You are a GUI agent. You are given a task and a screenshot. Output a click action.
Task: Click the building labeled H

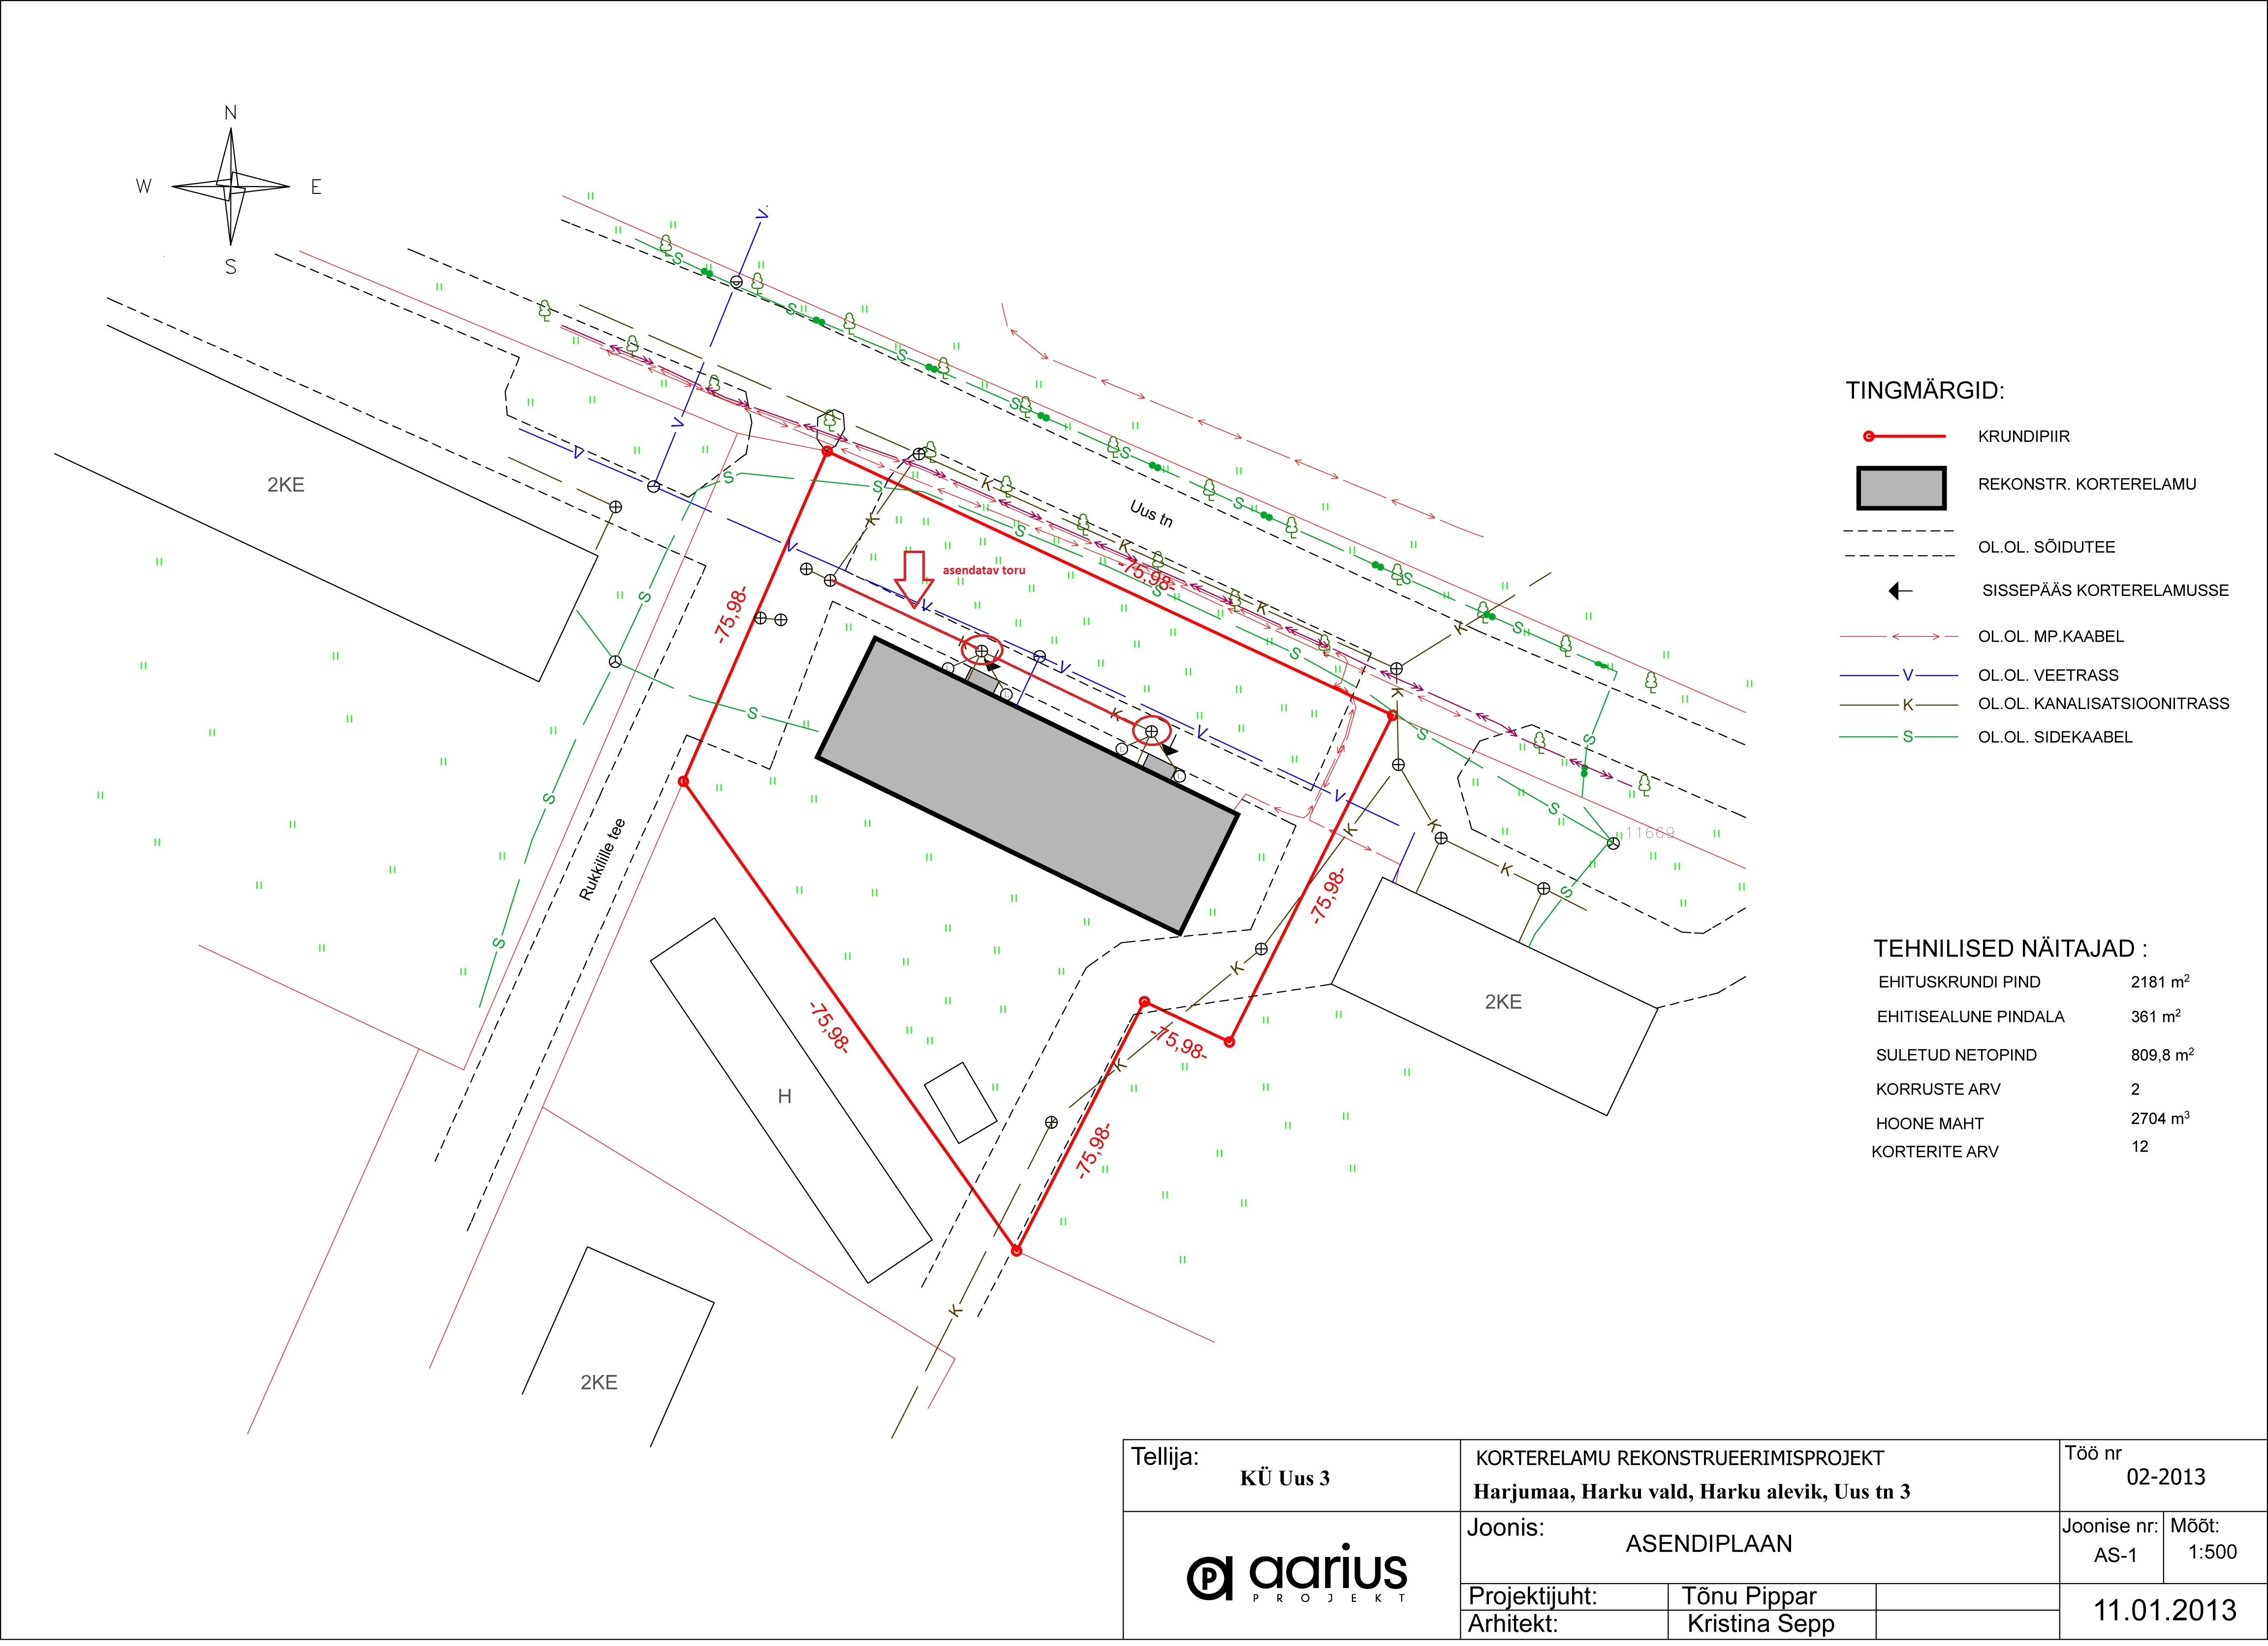[x=789, y=1098]
